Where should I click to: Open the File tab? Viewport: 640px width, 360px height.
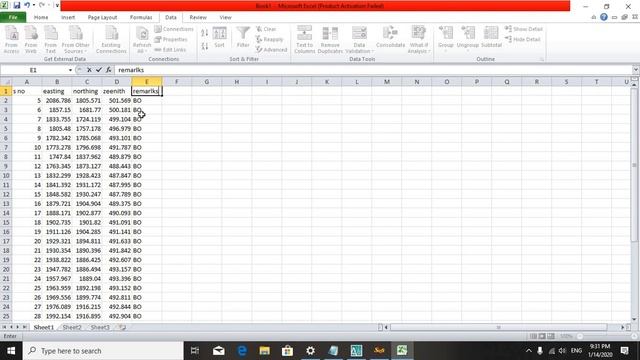tap(13, 17)
